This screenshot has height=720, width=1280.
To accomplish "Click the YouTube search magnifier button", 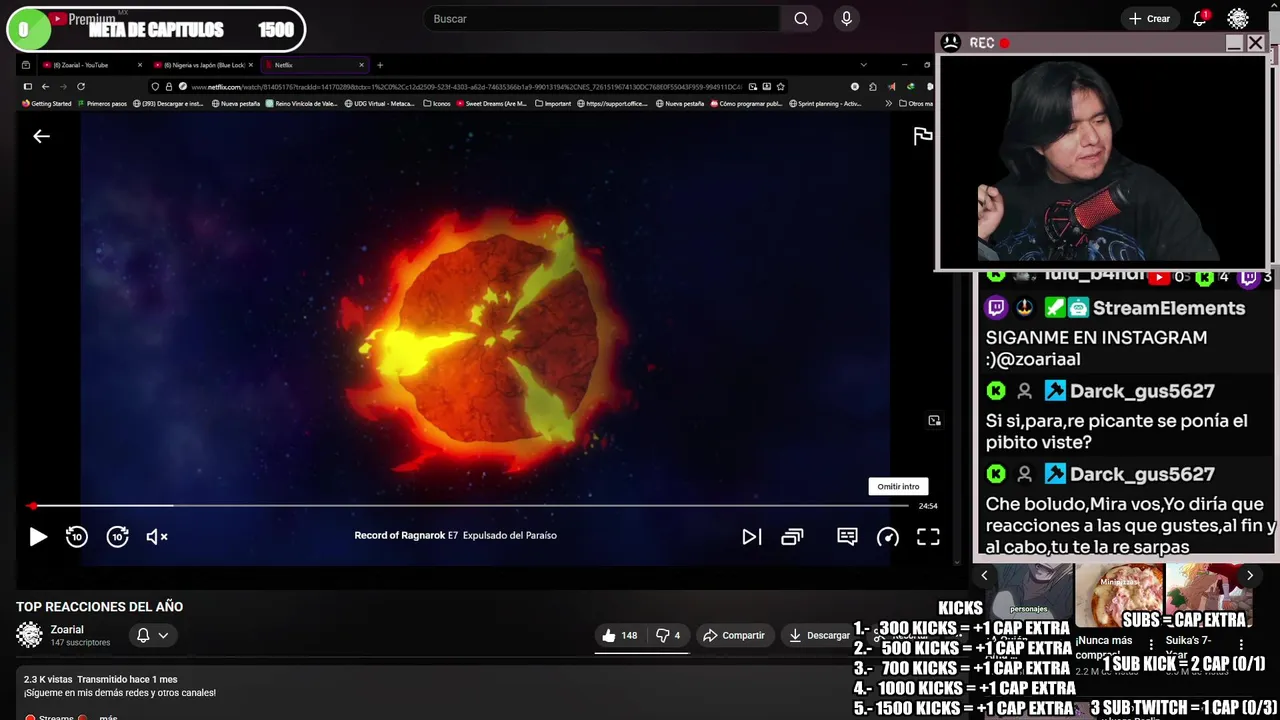I will [801, 19].
